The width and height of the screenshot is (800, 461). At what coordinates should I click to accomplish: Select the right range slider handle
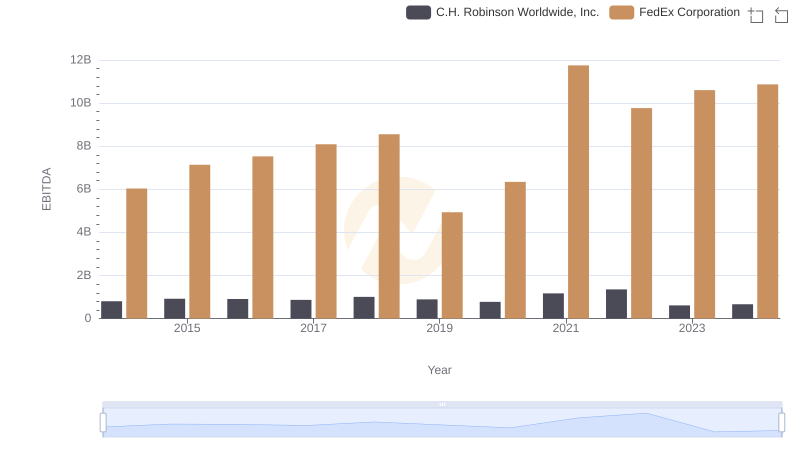782,423
